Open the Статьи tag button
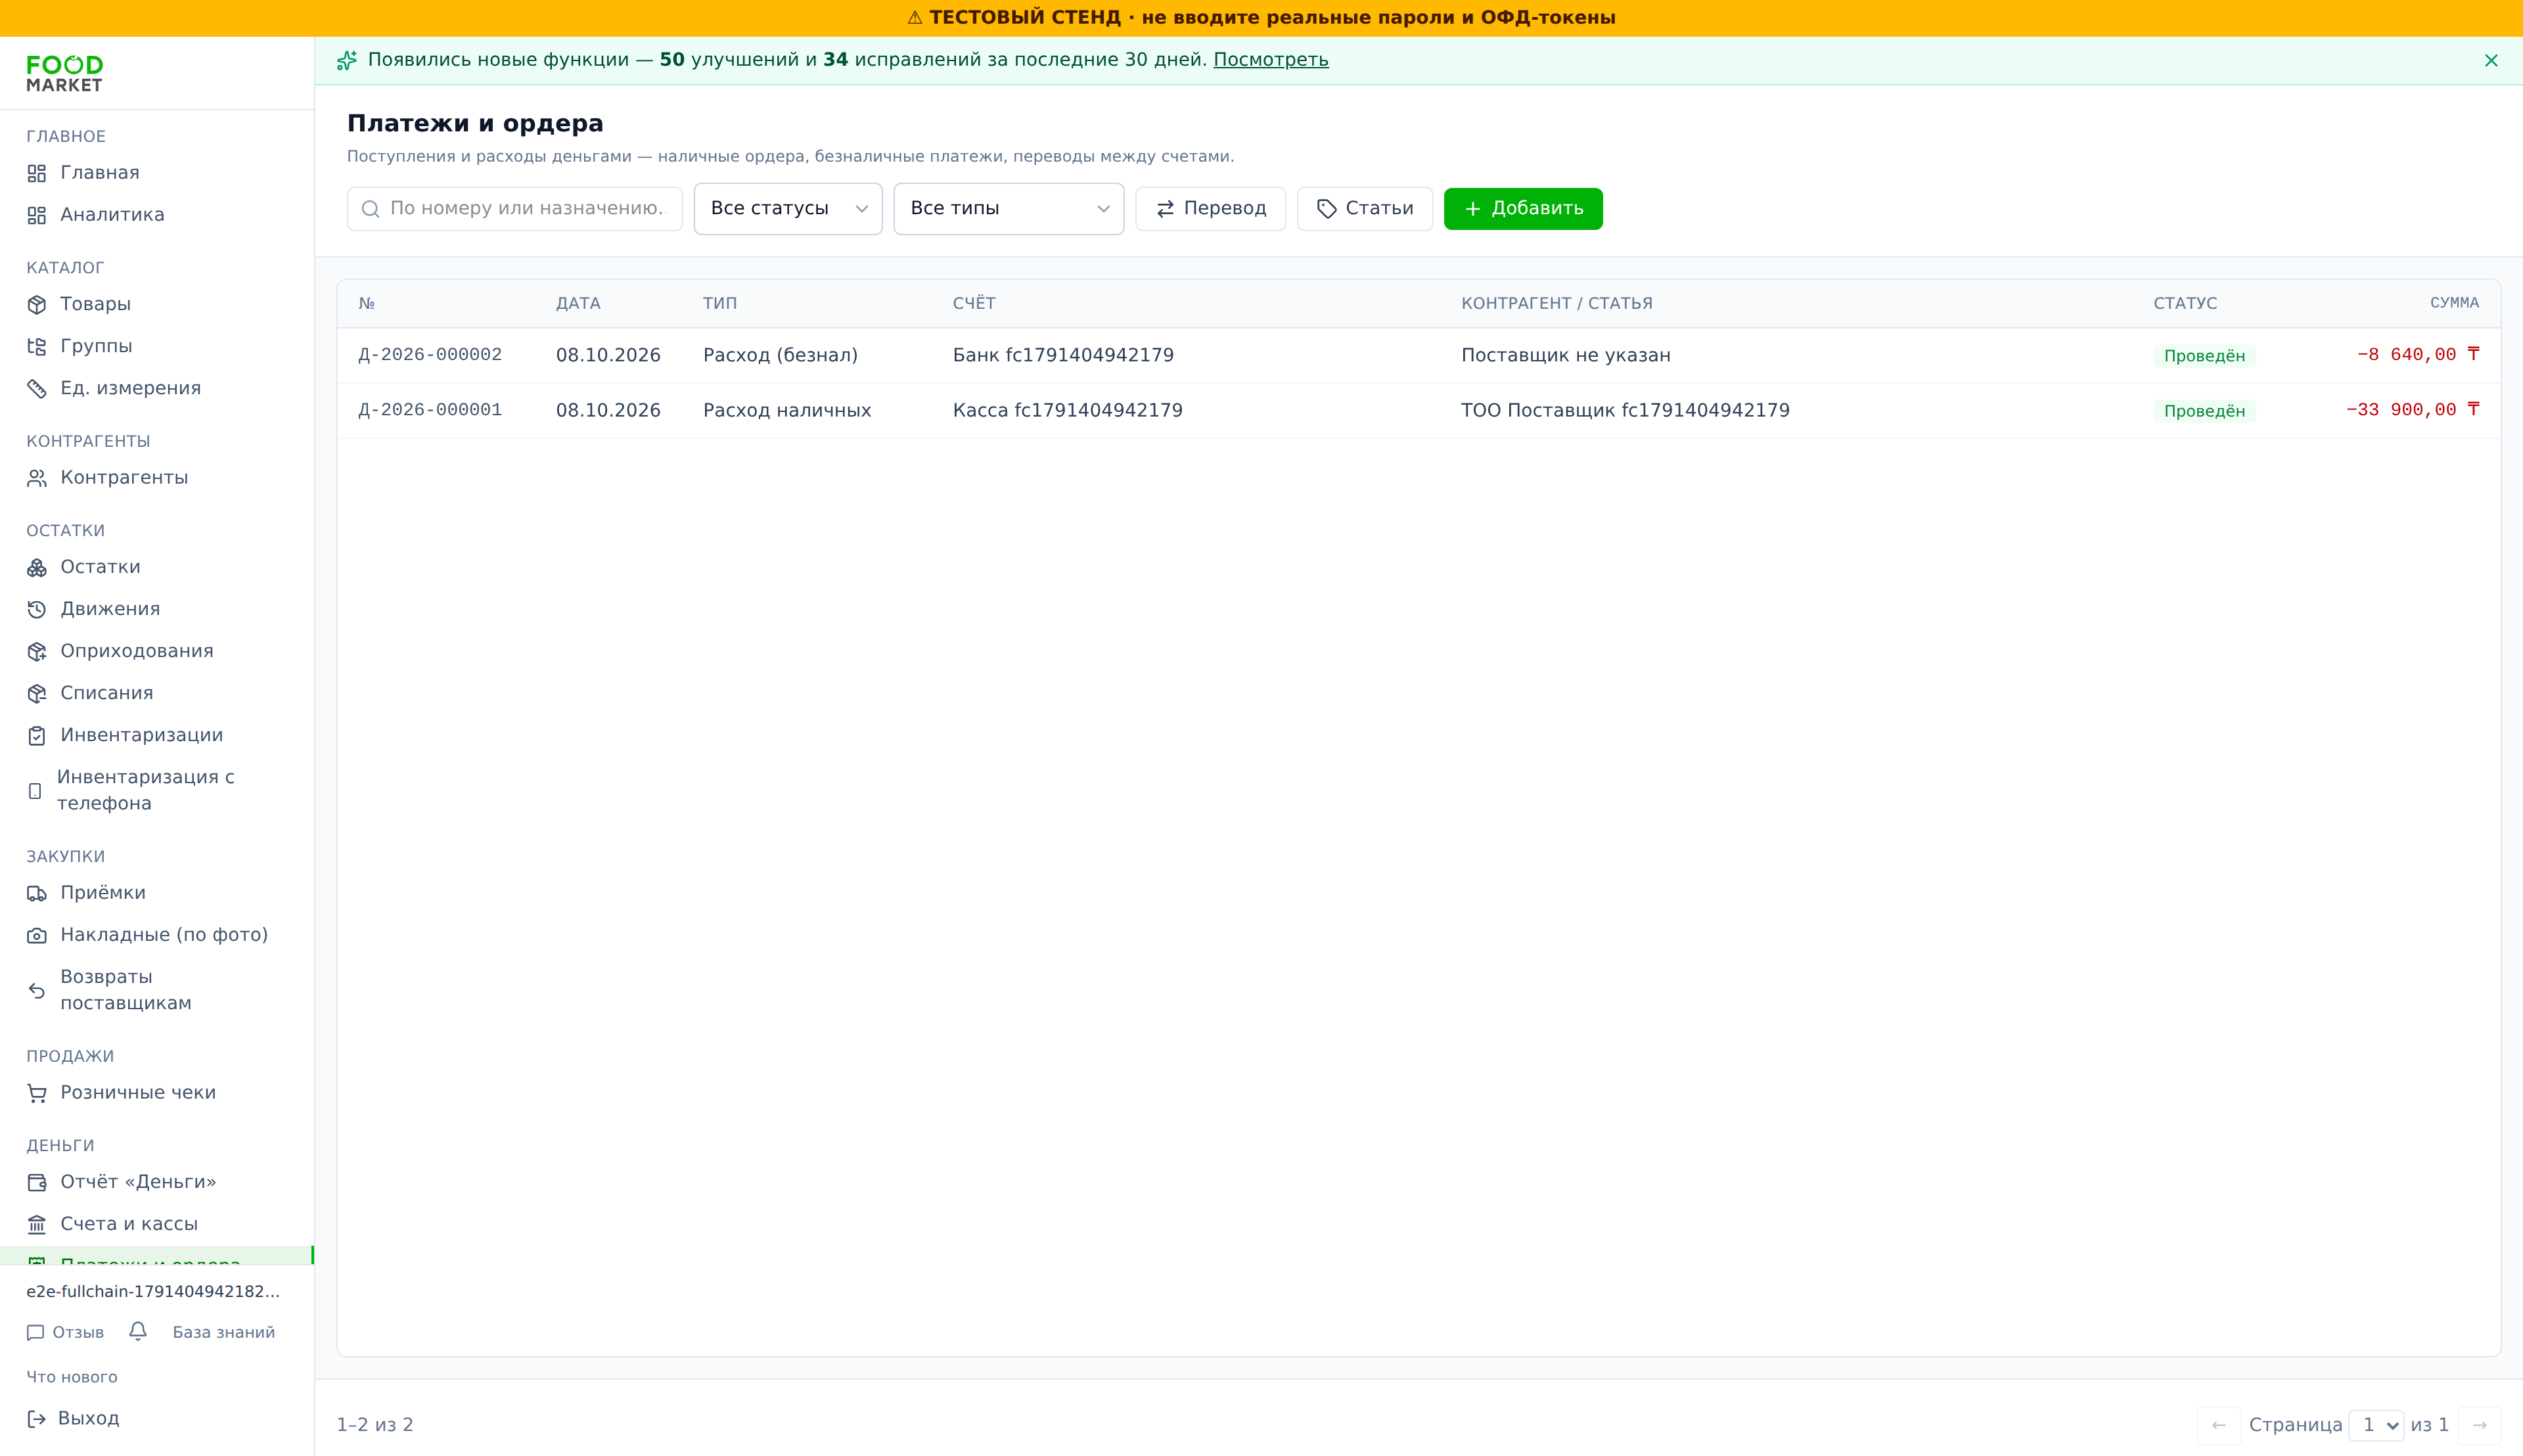Screen dimensions: 2523x1456 click(1364, 209)
